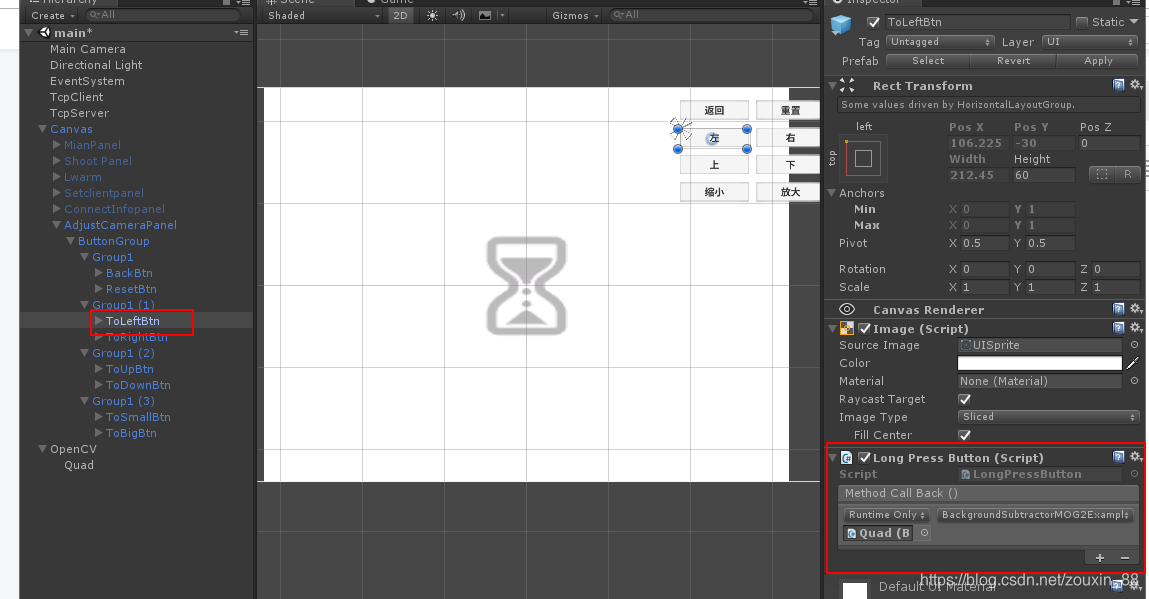The width and height of the screenshot is (1149, 599).
Task: Open Canvas Renderer help book icon
Action: [x=1118, y=309]
